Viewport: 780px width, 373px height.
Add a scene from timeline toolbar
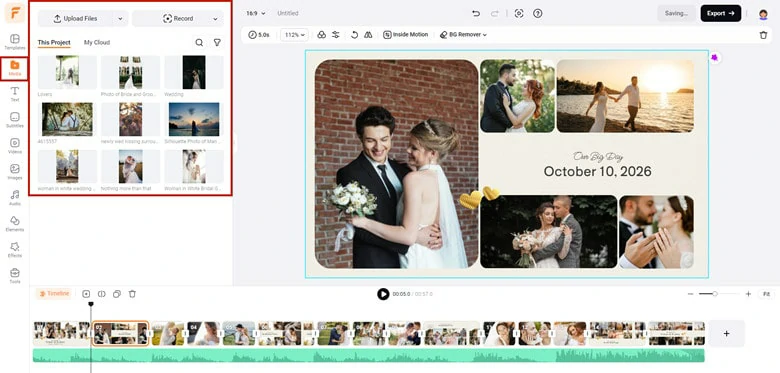point(86,294)
